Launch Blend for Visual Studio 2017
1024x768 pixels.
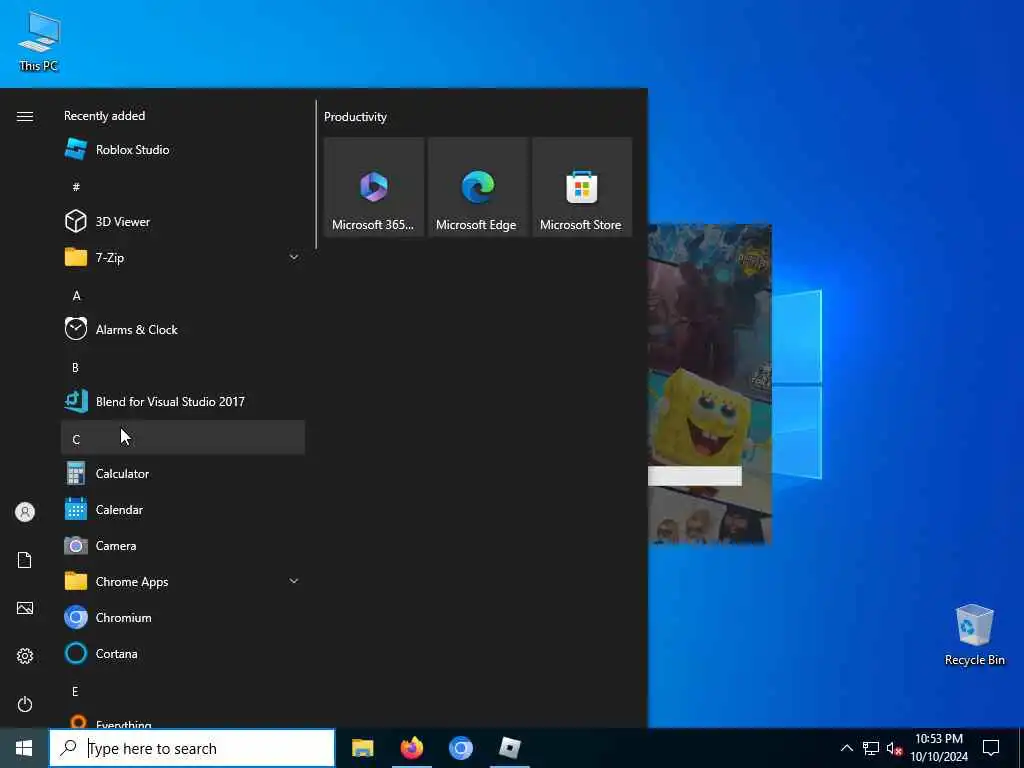click(183, 402)
